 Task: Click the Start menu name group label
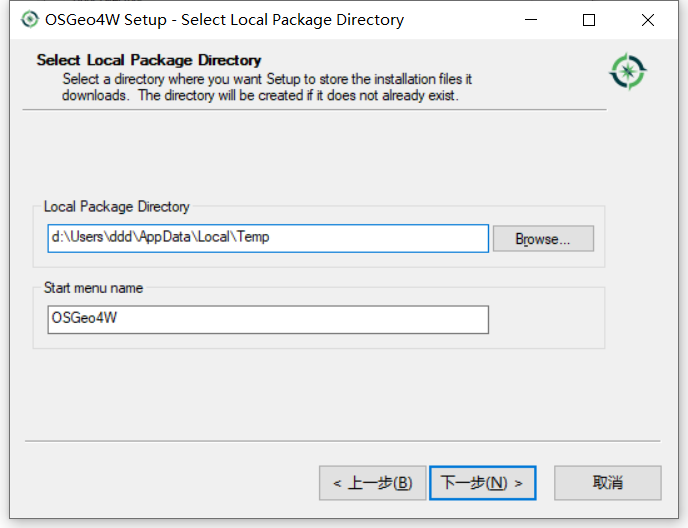point(93,288)
